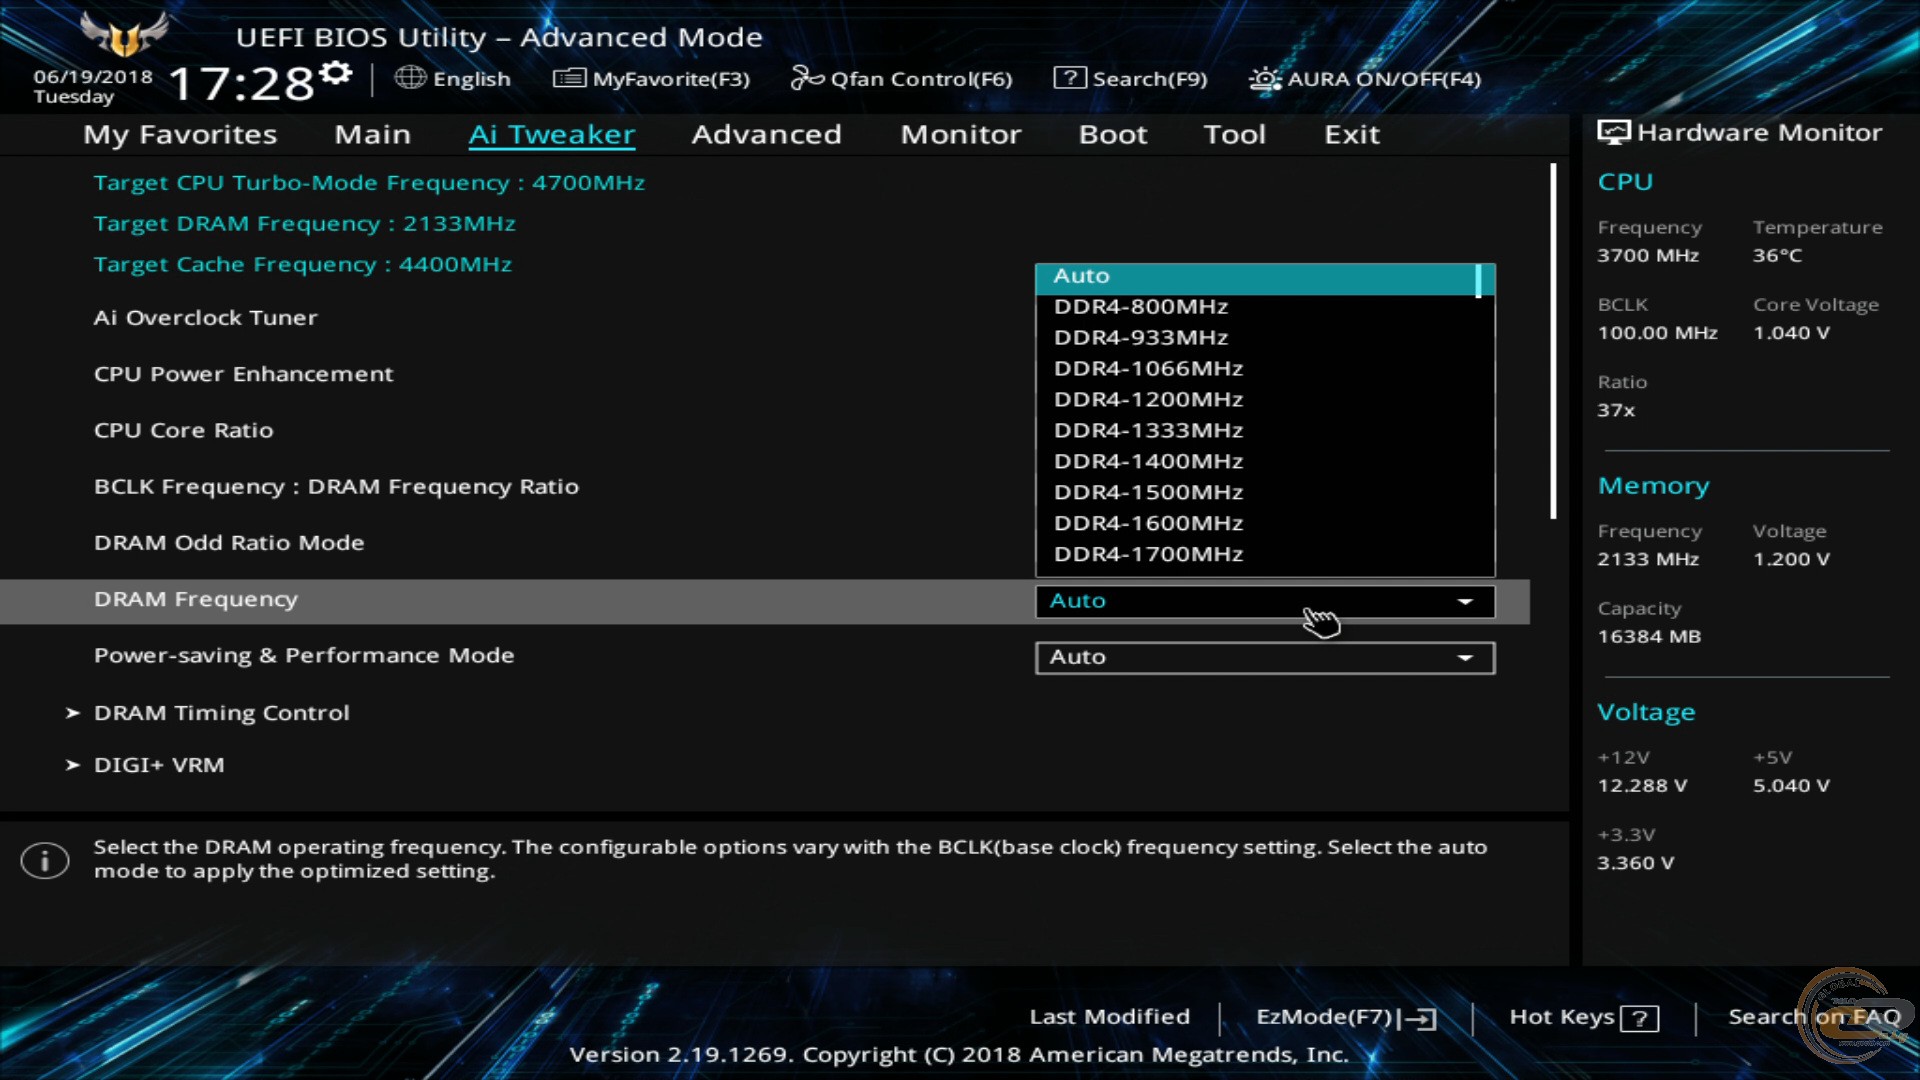Screen dimensions: 1920x1080
Task: Expand DRAM Timing Control section
Action: point(220,712)
